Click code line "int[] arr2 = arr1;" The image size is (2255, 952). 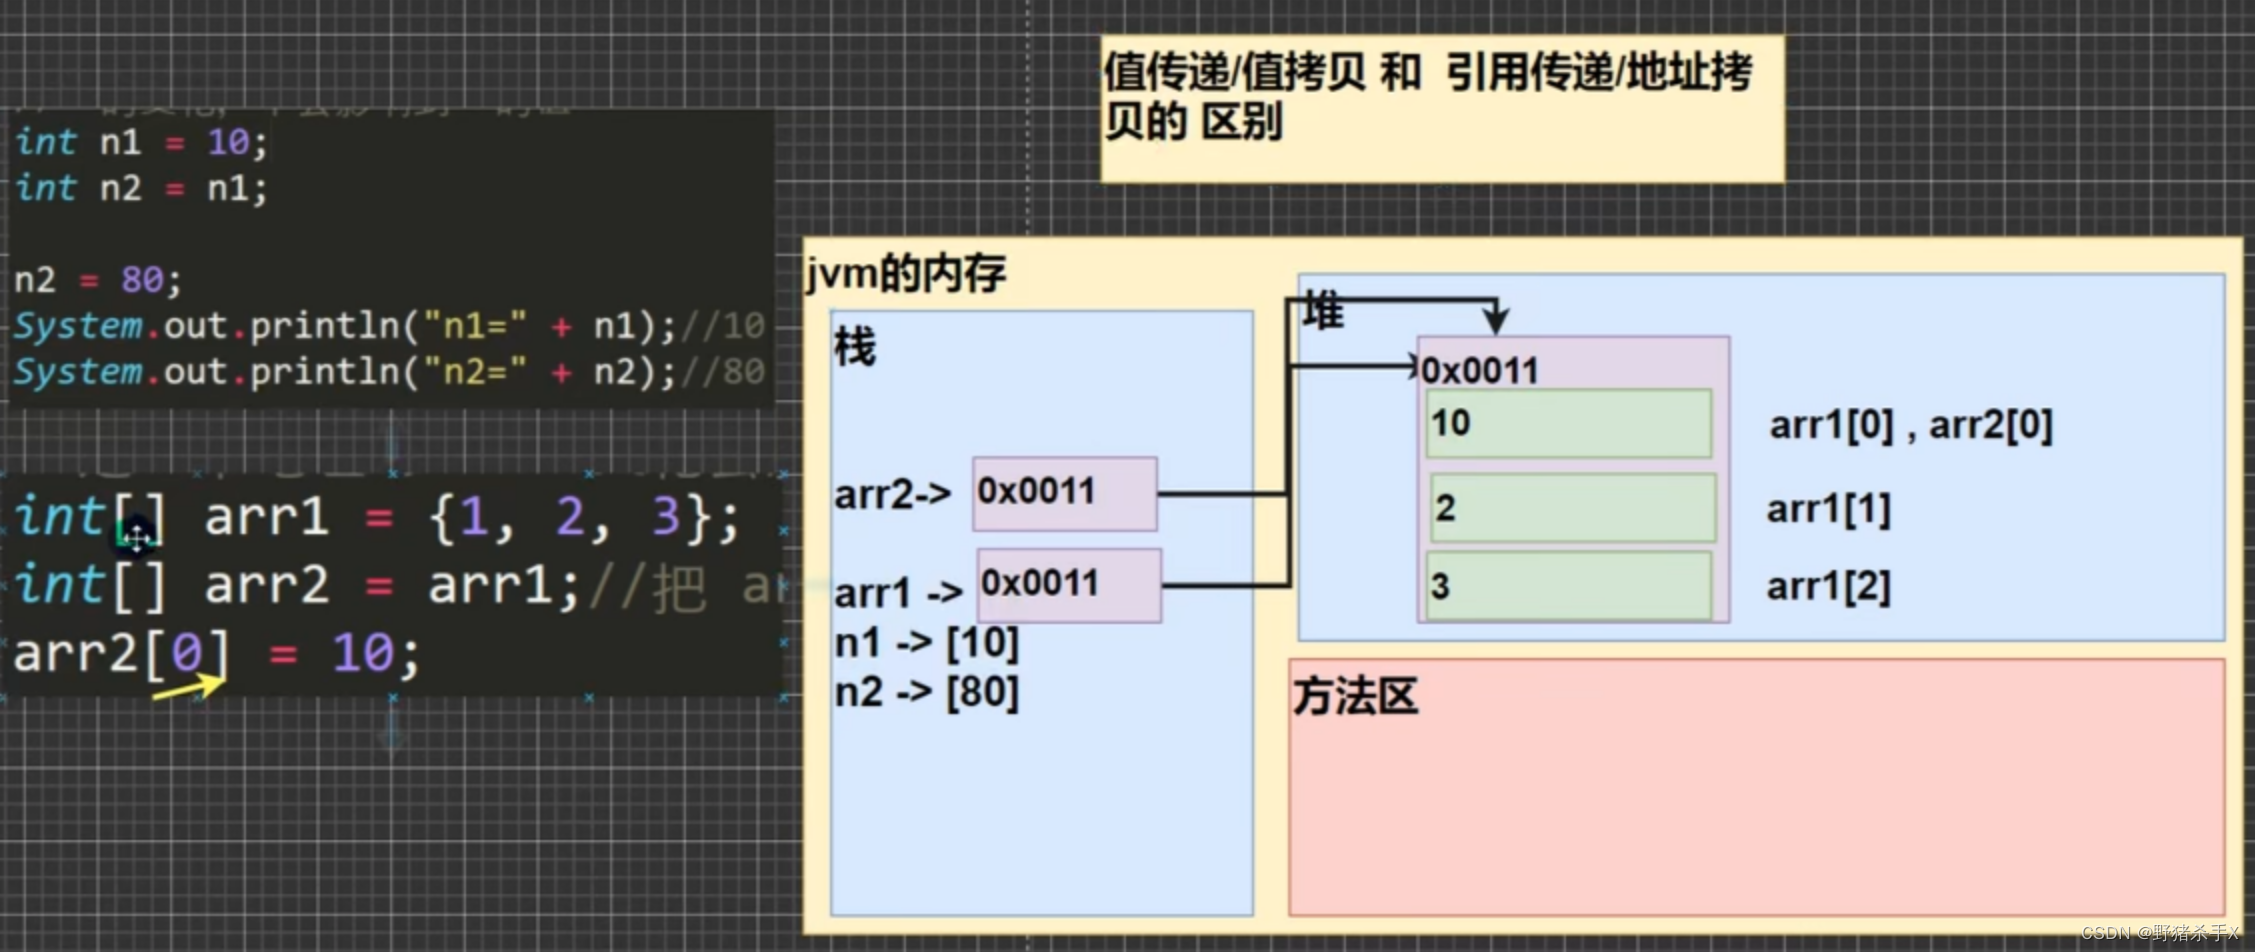(x=297, y=585)
